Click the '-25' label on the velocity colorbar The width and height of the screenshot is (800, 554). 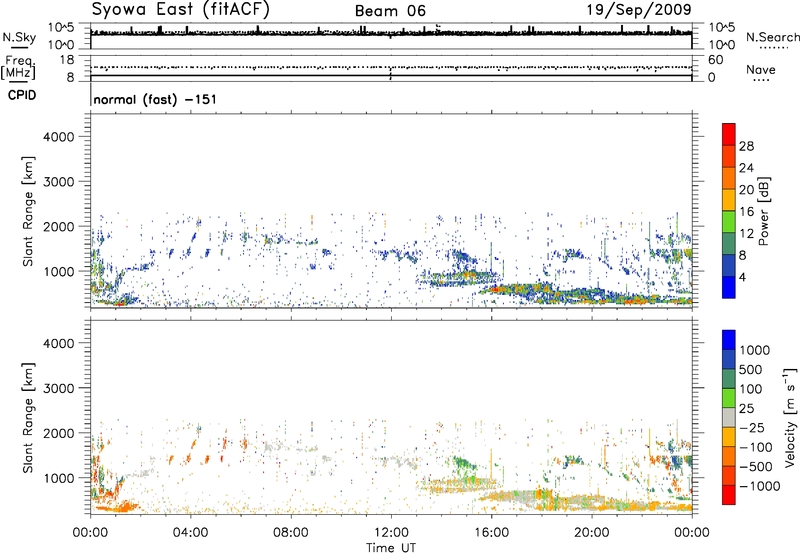point(752,427)
